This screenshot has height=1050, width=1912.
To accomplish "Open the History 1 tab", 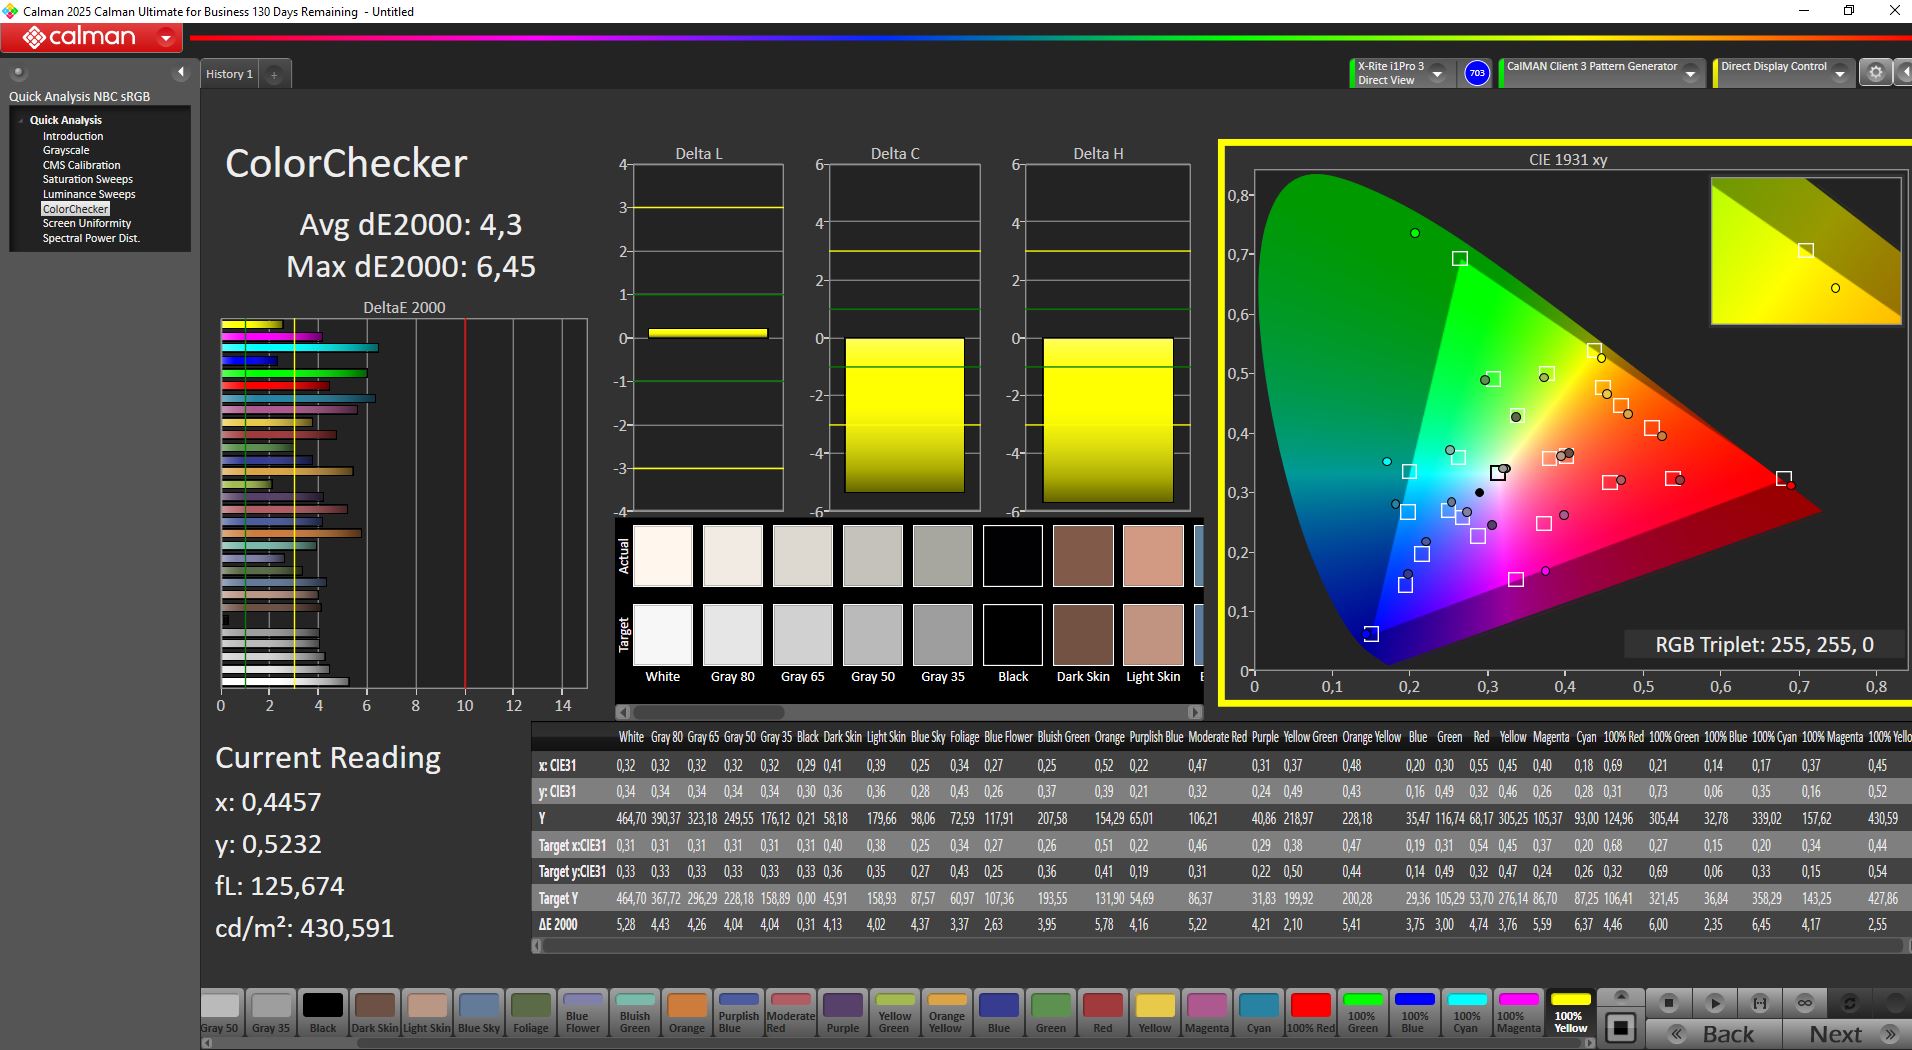I will coord(229,74).
